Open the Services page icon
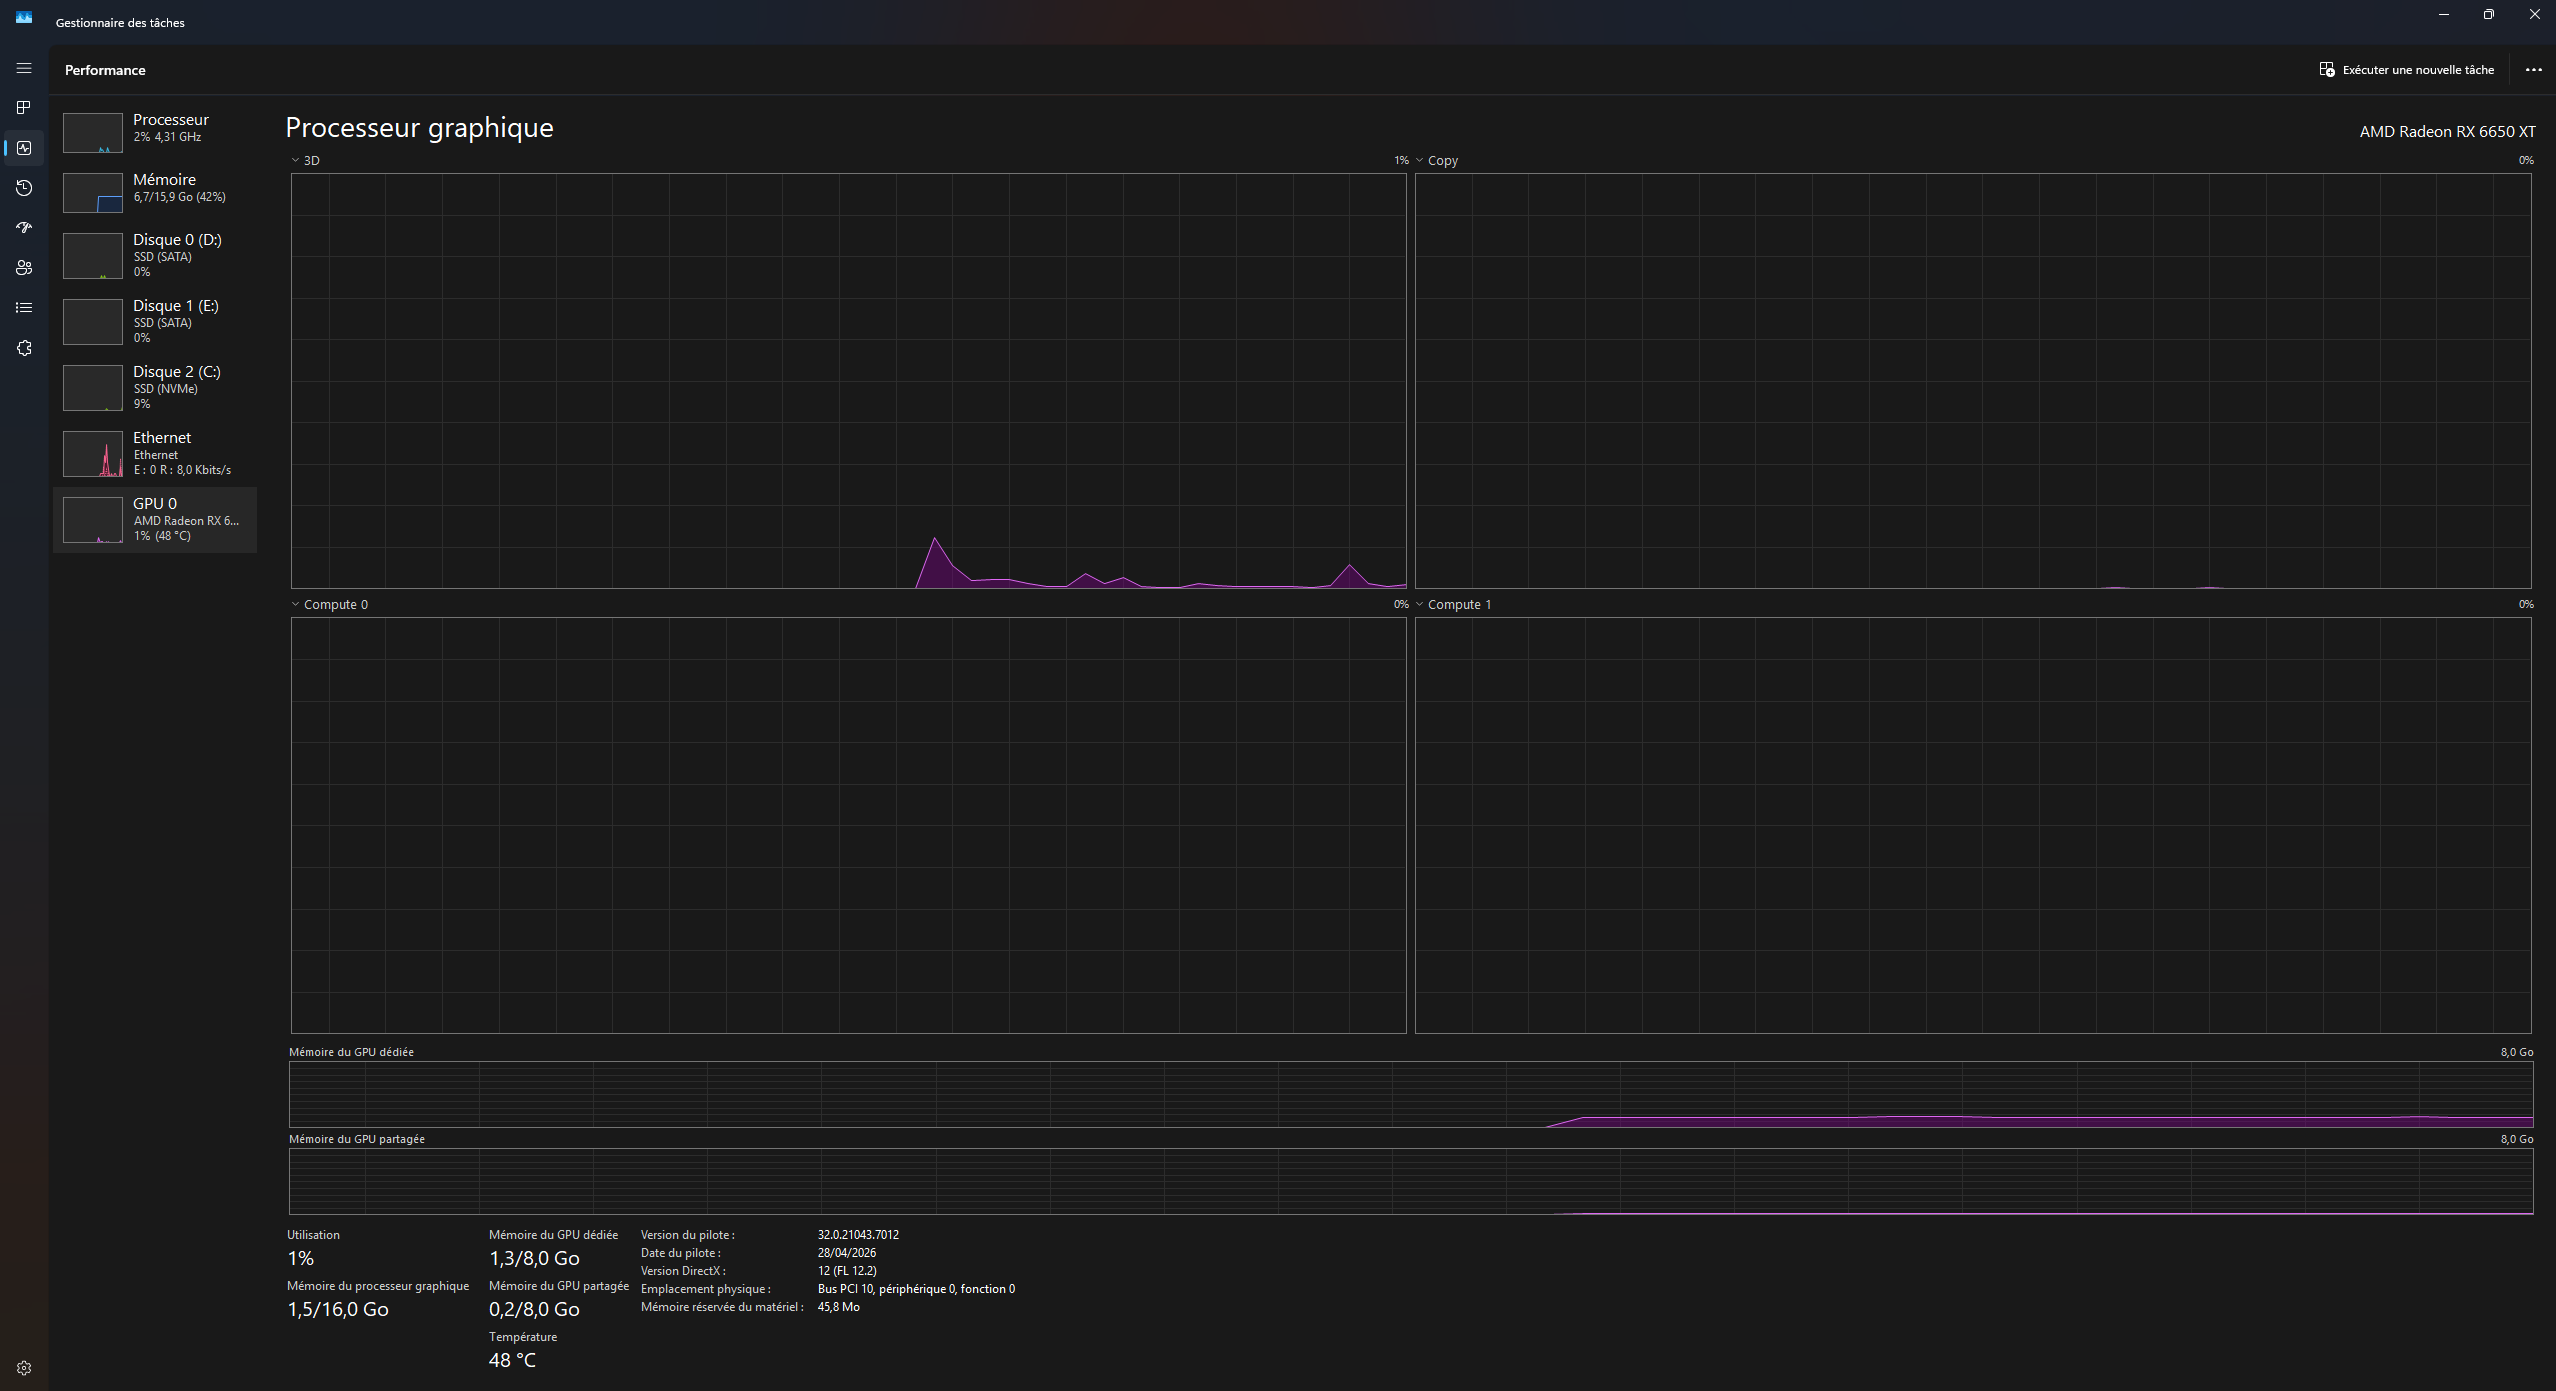Screen dimensions: 2556x1391 [24, 348]
